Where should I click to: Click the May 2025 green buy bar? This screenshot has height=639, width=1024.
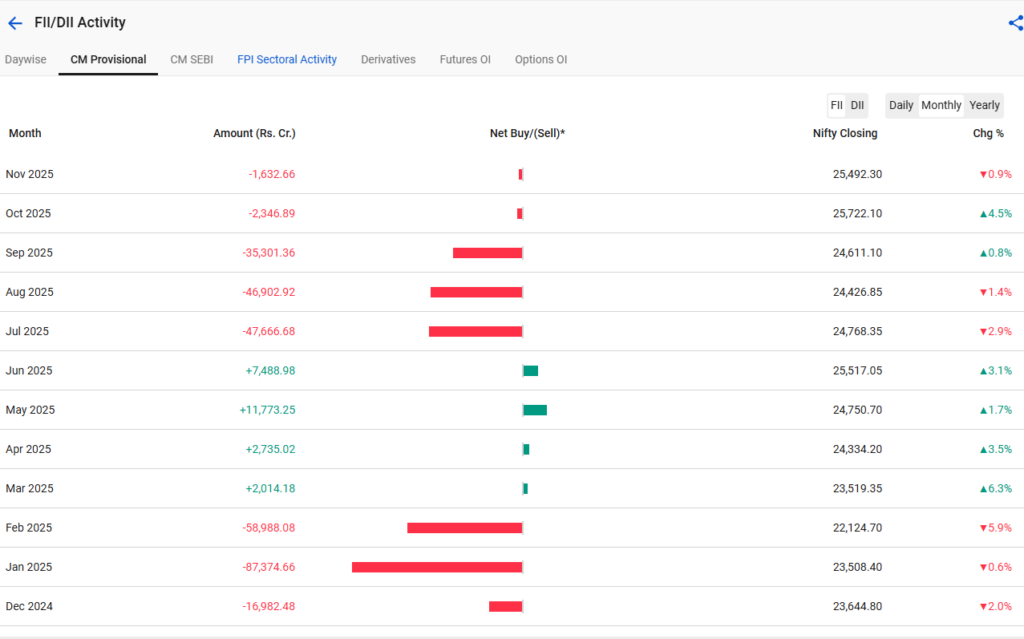pos(535,410)
